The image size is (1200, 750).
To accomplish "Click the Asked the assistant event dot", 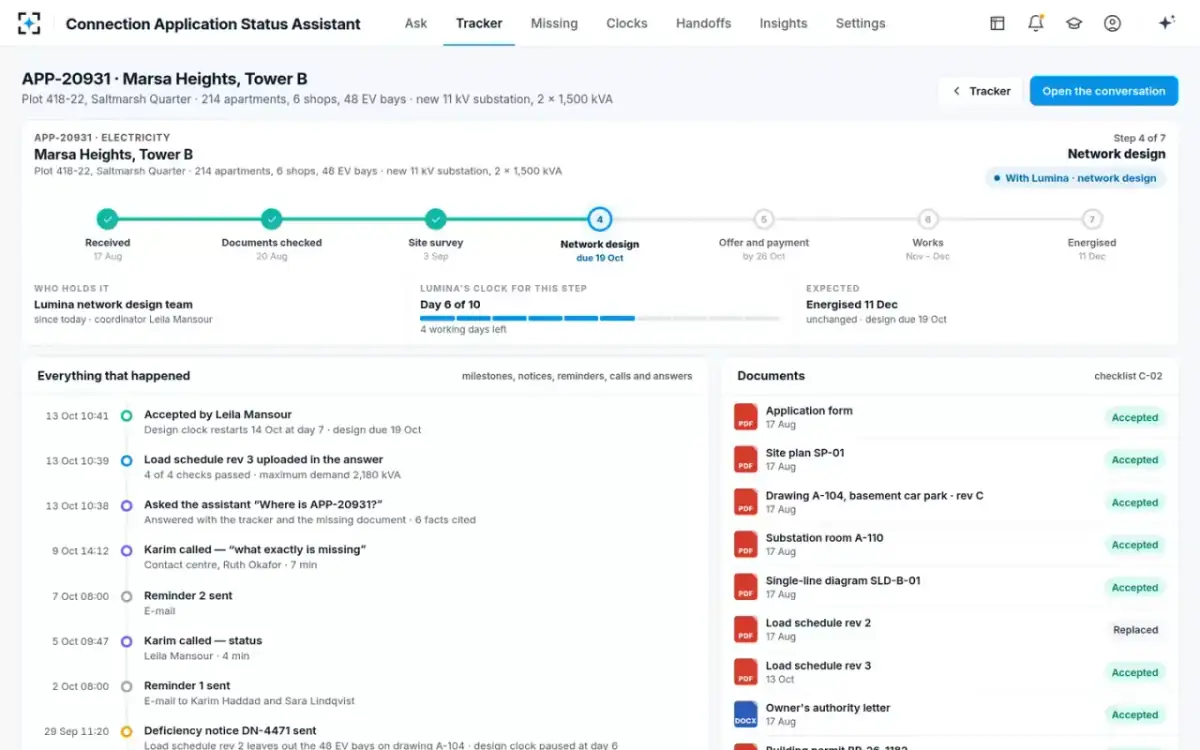I will tap(126, 506).
